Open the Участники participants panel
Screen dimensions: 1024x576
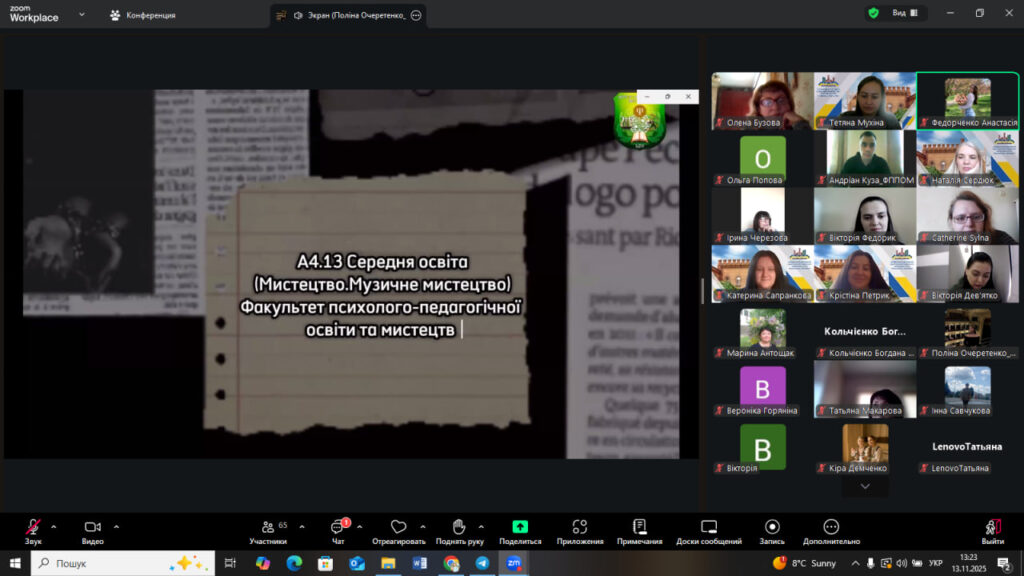click(268, 527)
